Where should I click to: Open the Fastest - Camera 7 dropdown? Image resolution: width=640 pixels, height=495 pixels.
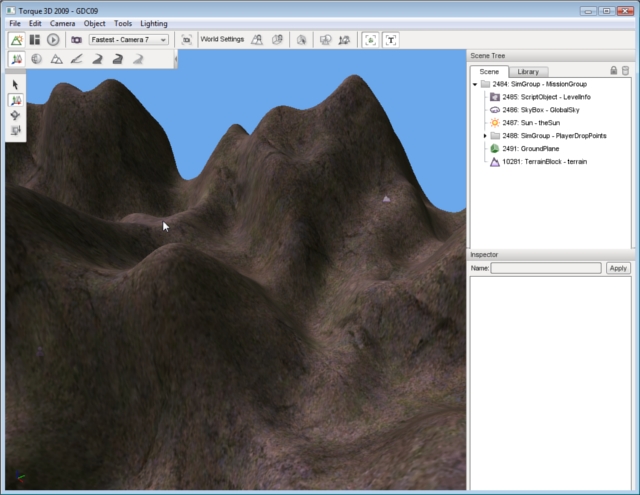click(130, 39)
